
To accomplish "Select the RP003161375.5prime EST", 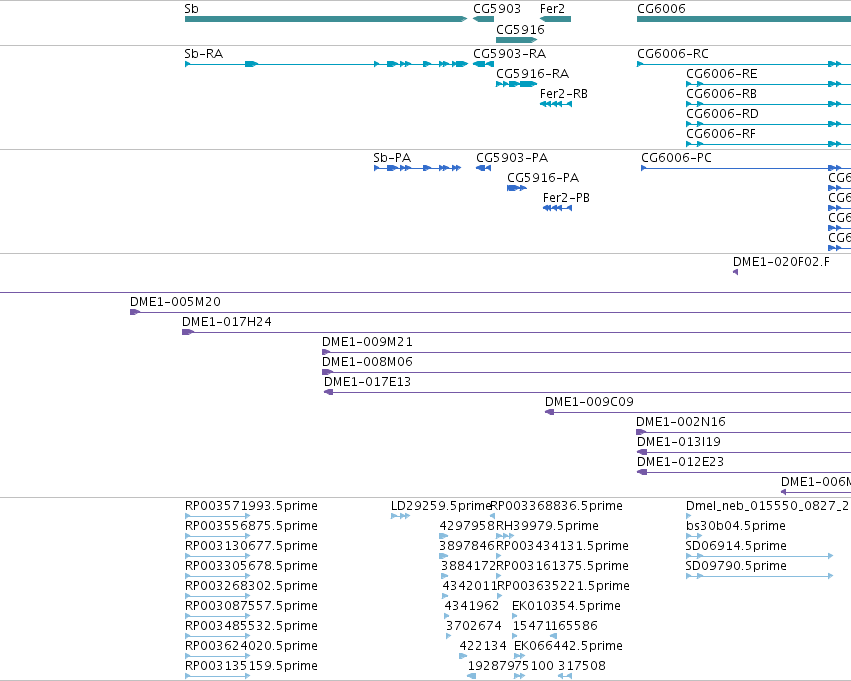I will pos(499,576).
